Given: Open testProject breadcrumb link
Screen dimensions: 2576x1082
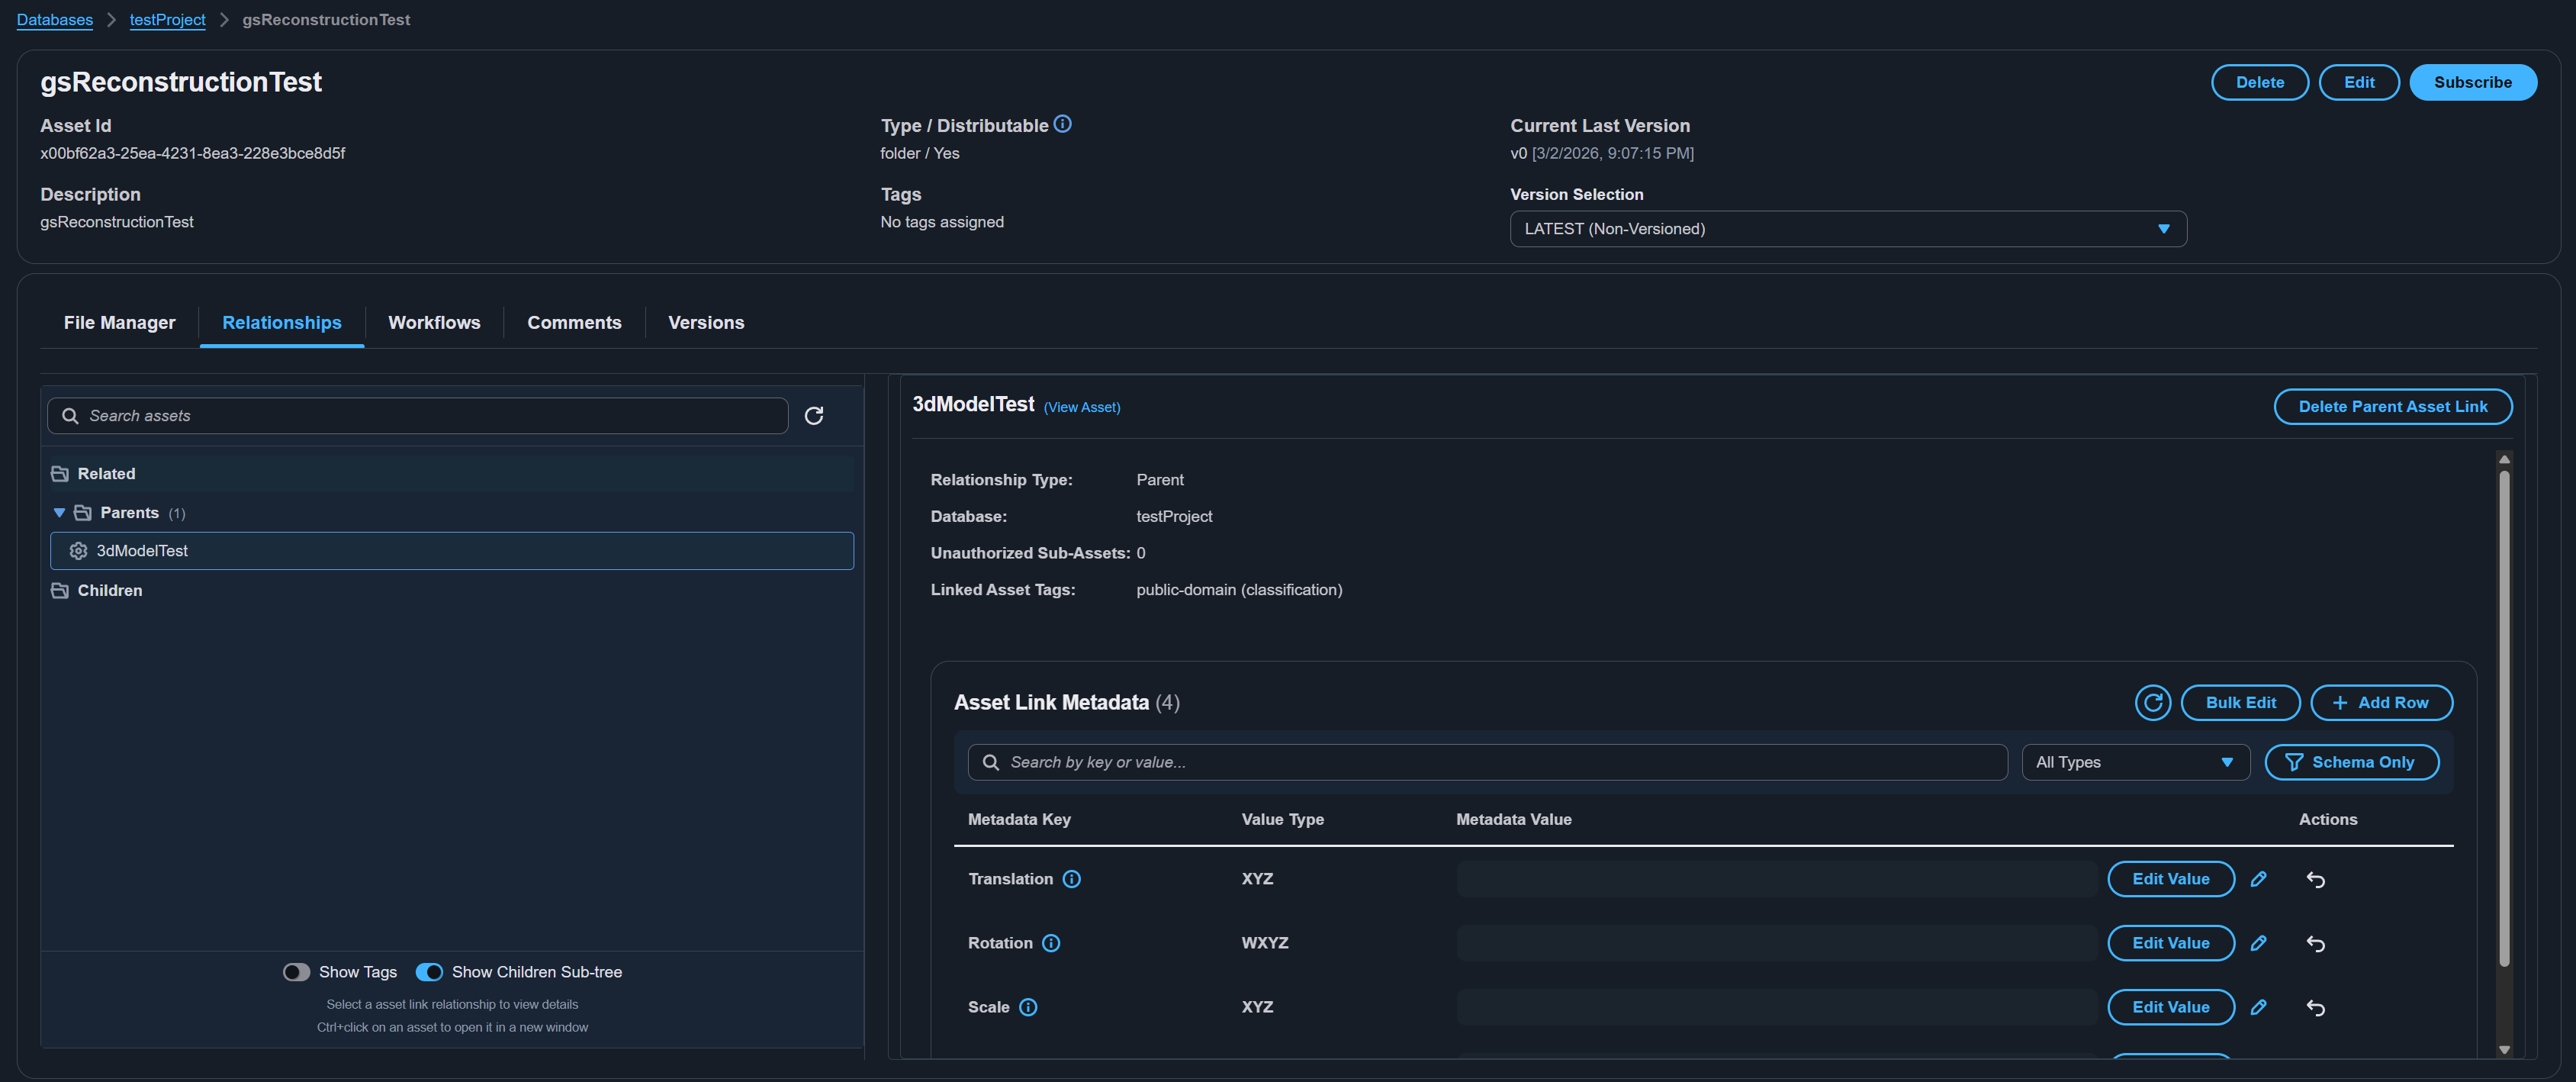Looking at the screenshot, I should click(167, 20).
